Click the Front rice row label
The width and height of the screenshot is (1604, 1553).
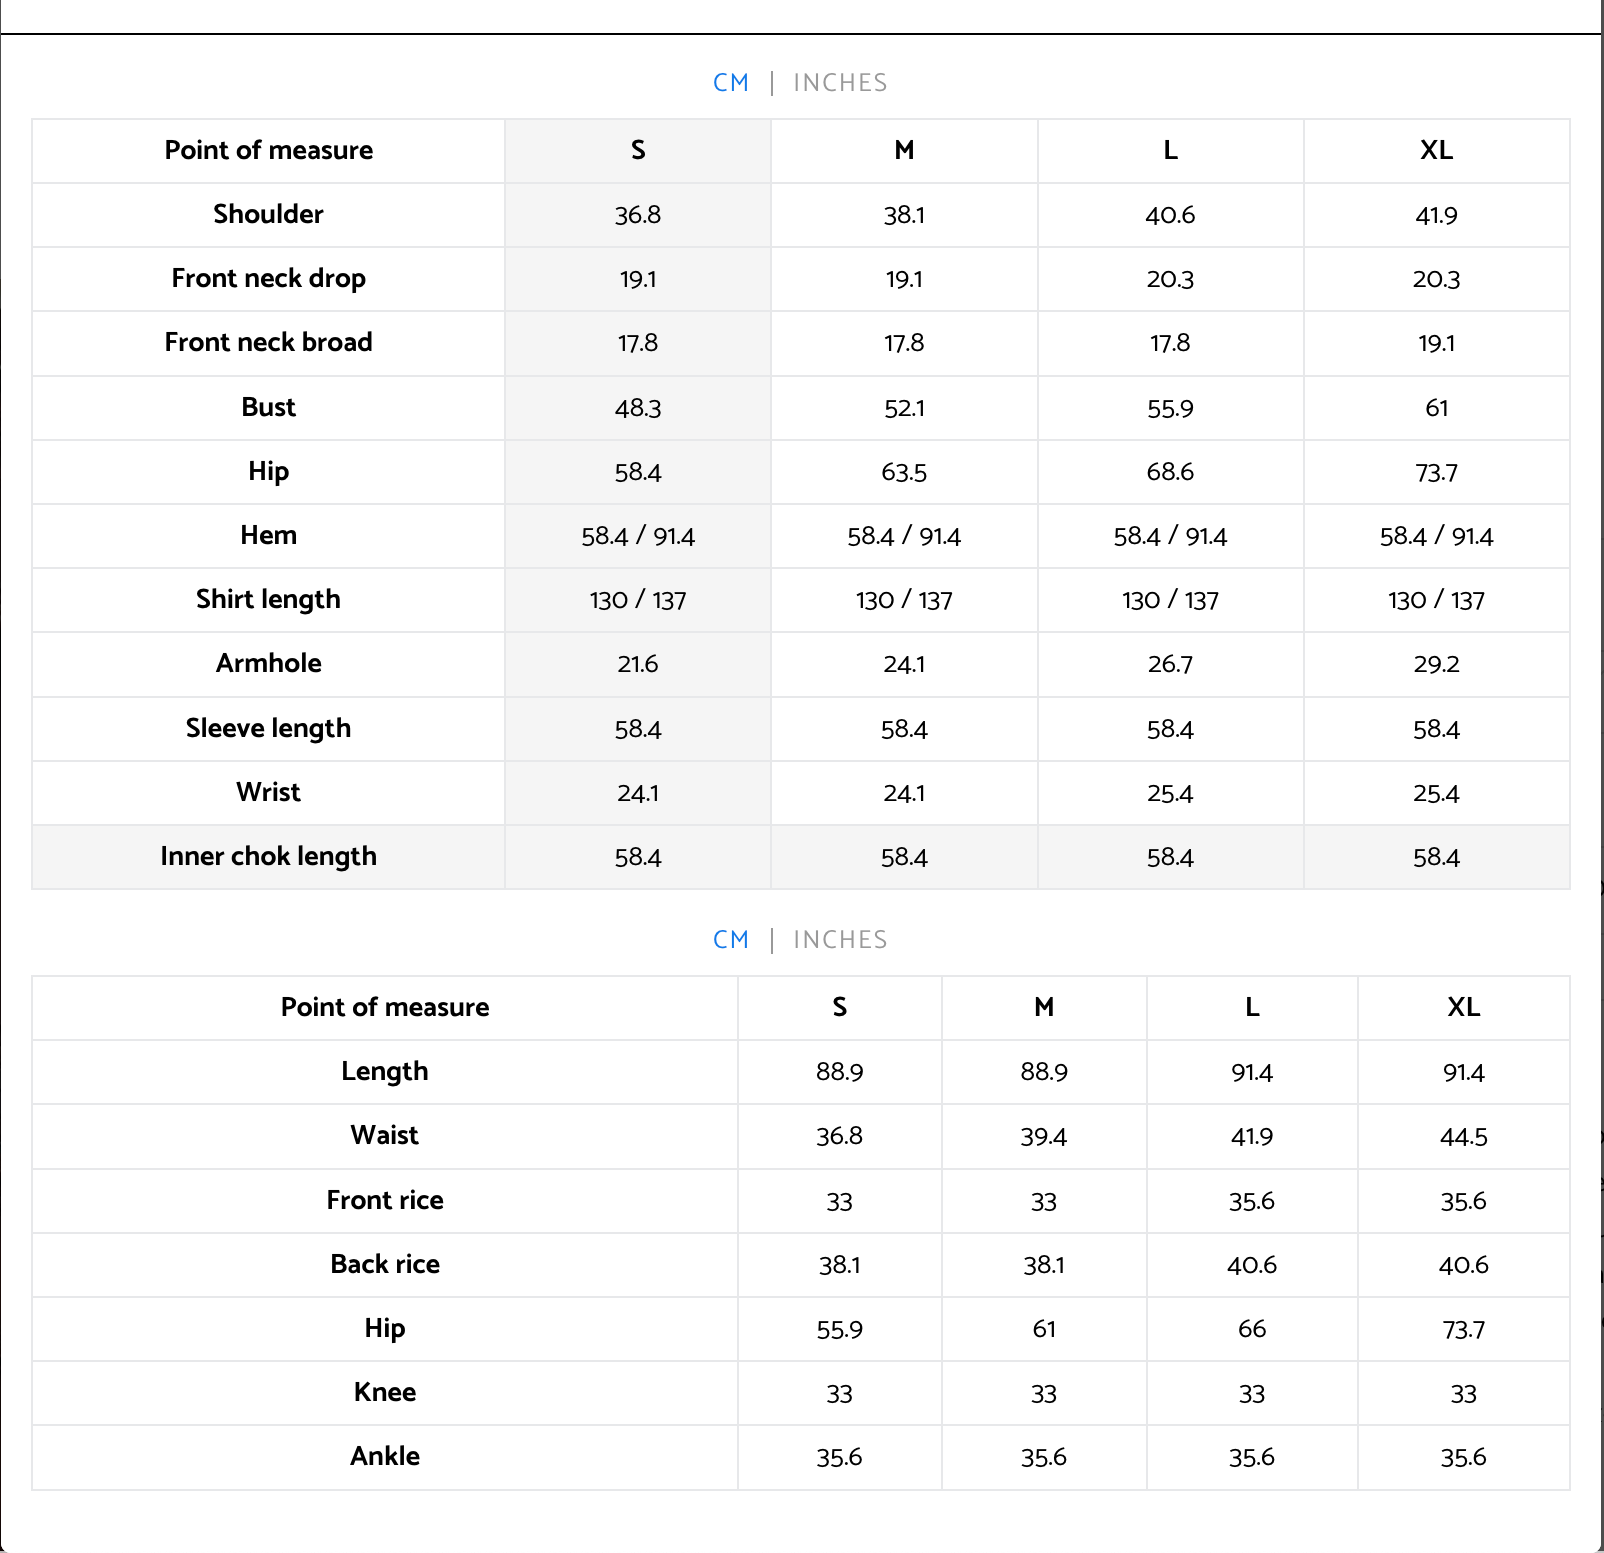[385, 1200]
